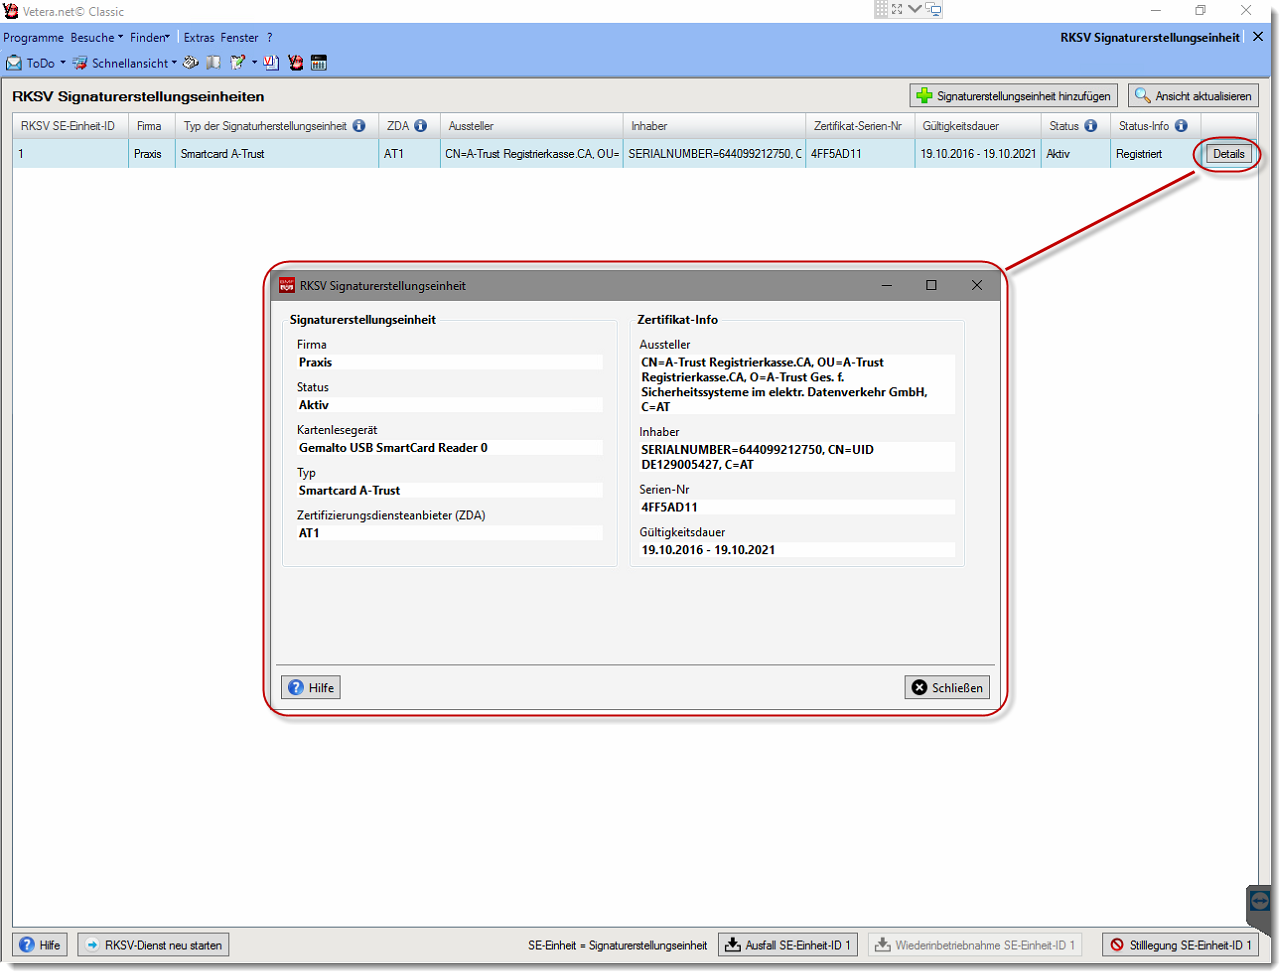This screenshot has height=978, width=1286.
Task: Open the Besuche menu dropdown
Action: point(96,37)
